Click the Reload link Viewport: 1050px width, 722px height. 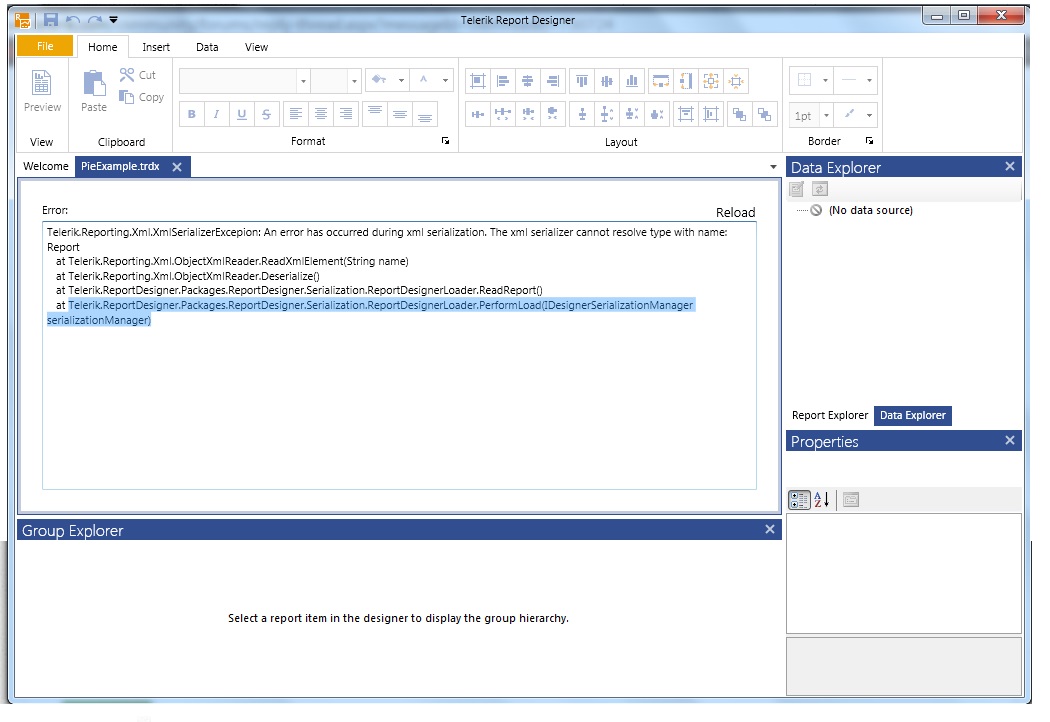(735, 212)
